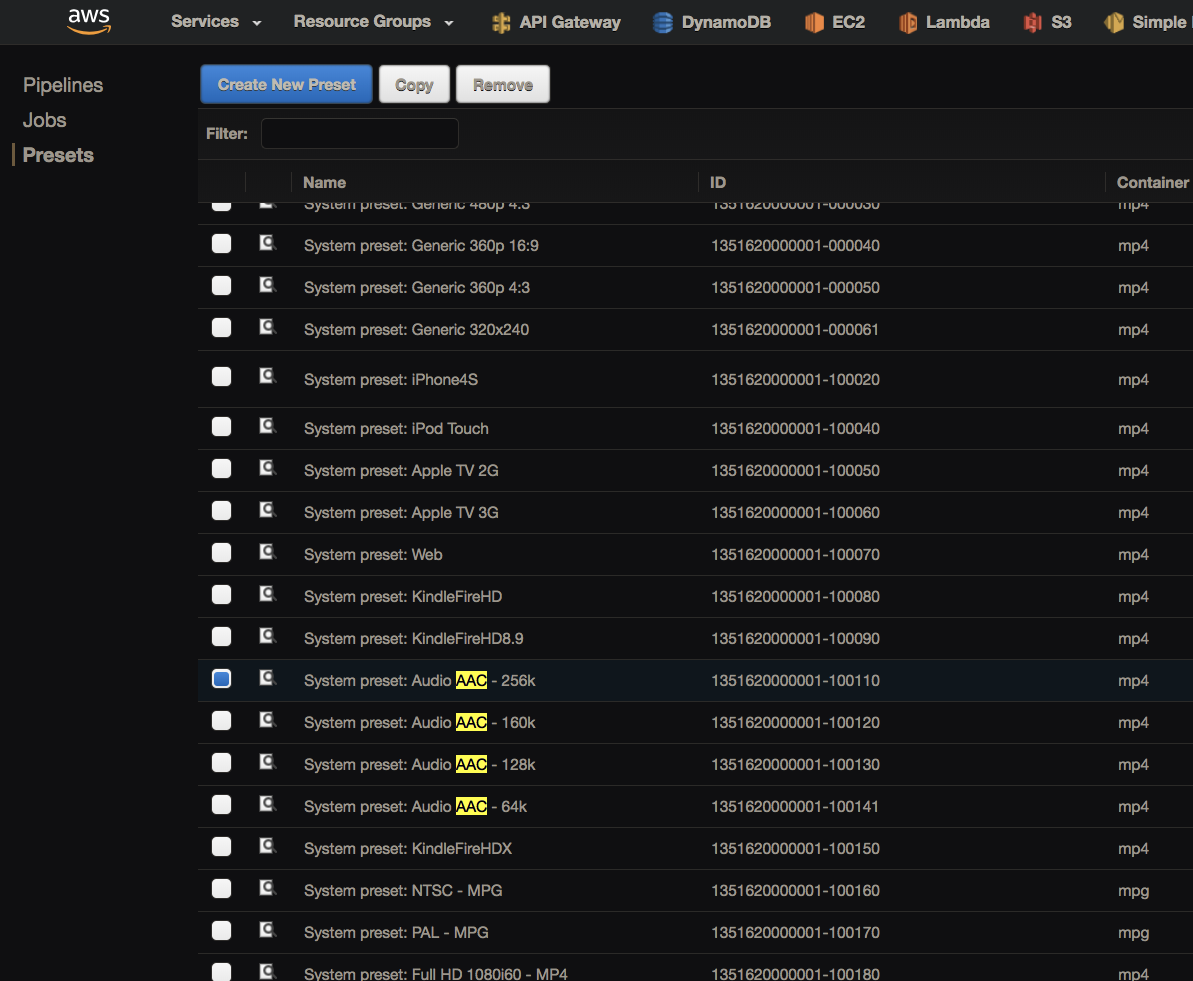View details icon for Audio AAC - 160k
1193x981 pixels.
point(267,720)
